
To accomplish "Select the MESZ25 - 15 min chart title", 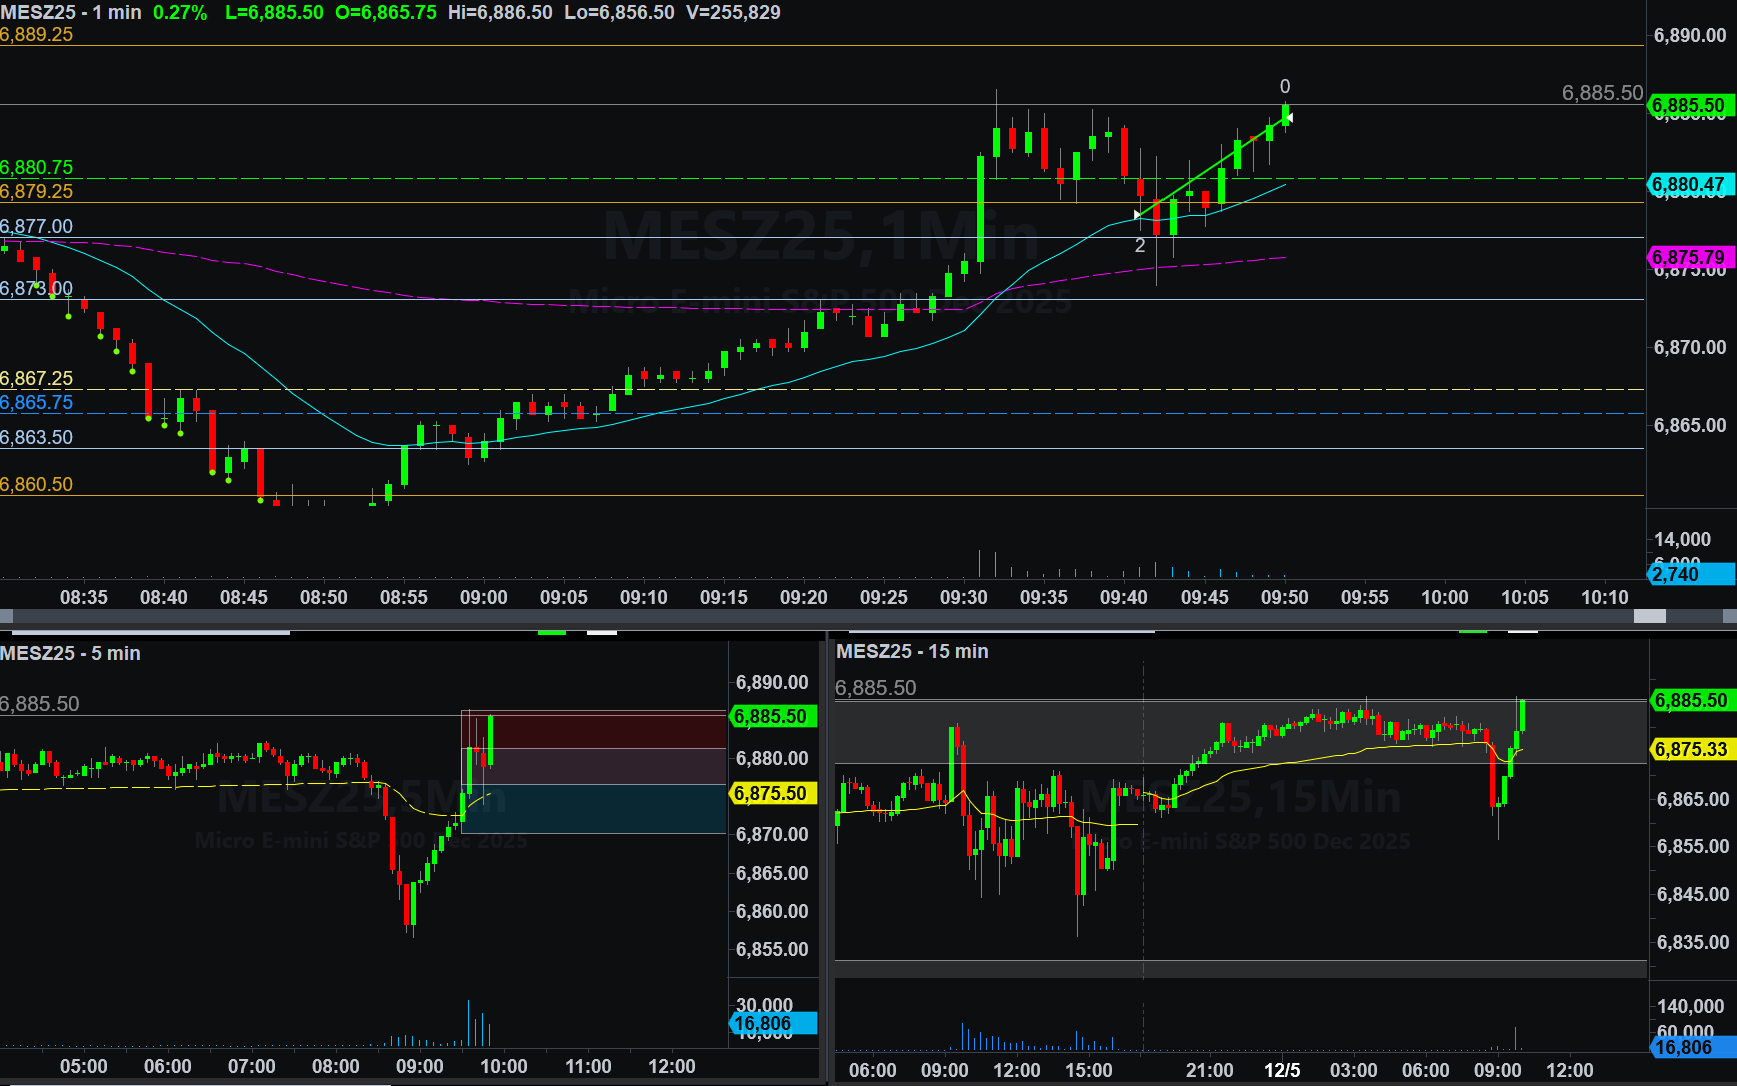I will pos(912,651).
